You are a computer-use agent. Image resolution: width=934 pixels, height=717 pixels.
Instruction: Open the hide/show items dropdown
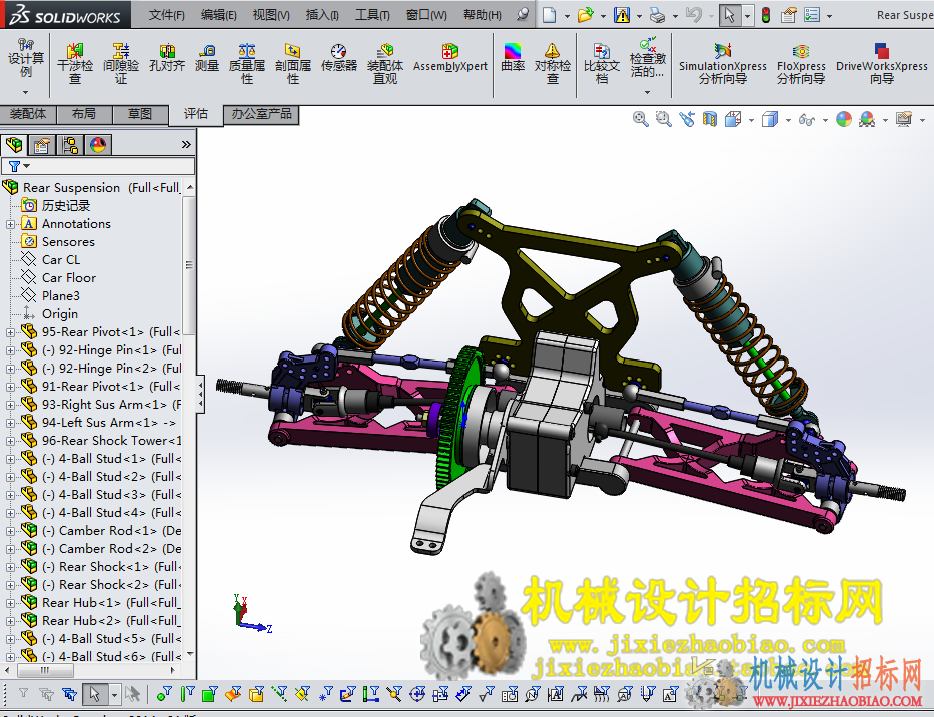point(825,120)
